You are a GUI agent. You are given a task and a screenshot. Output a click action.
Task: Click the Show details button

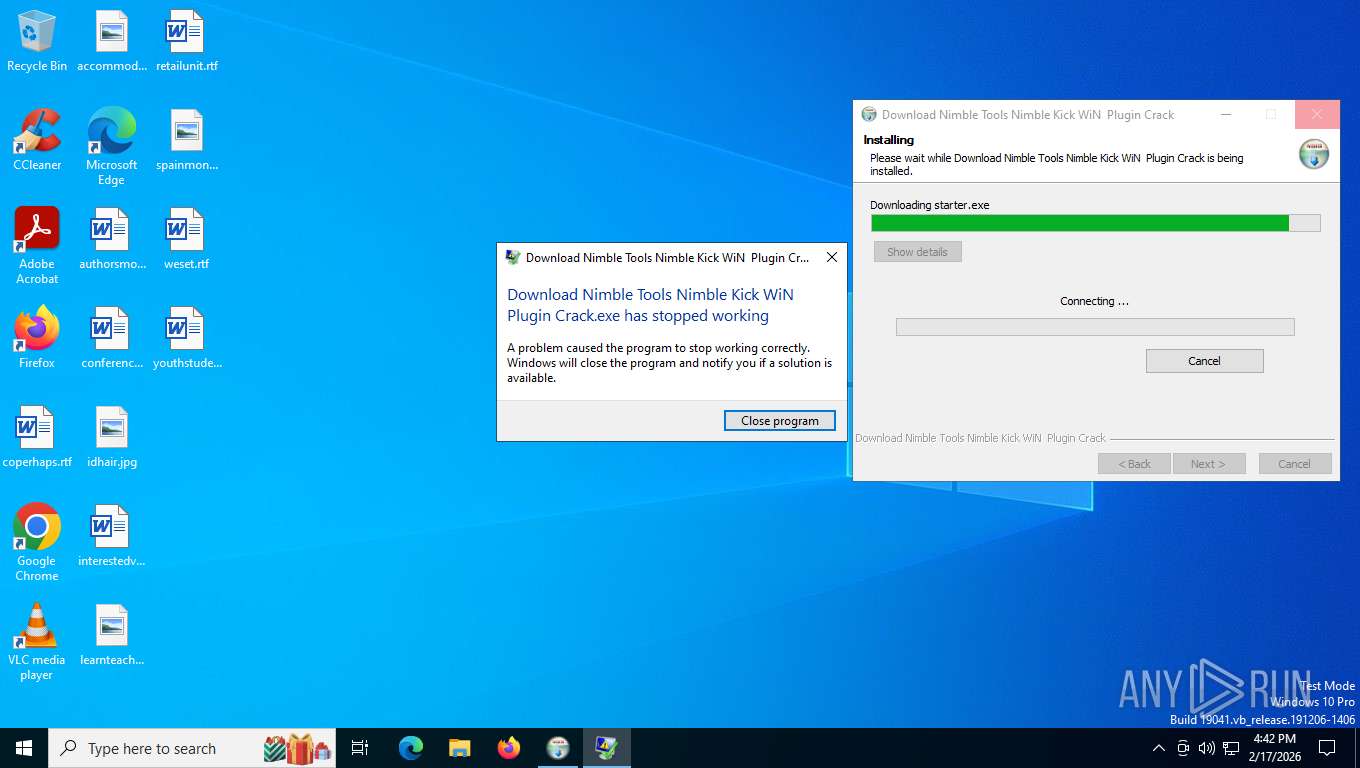coord(917,252)
